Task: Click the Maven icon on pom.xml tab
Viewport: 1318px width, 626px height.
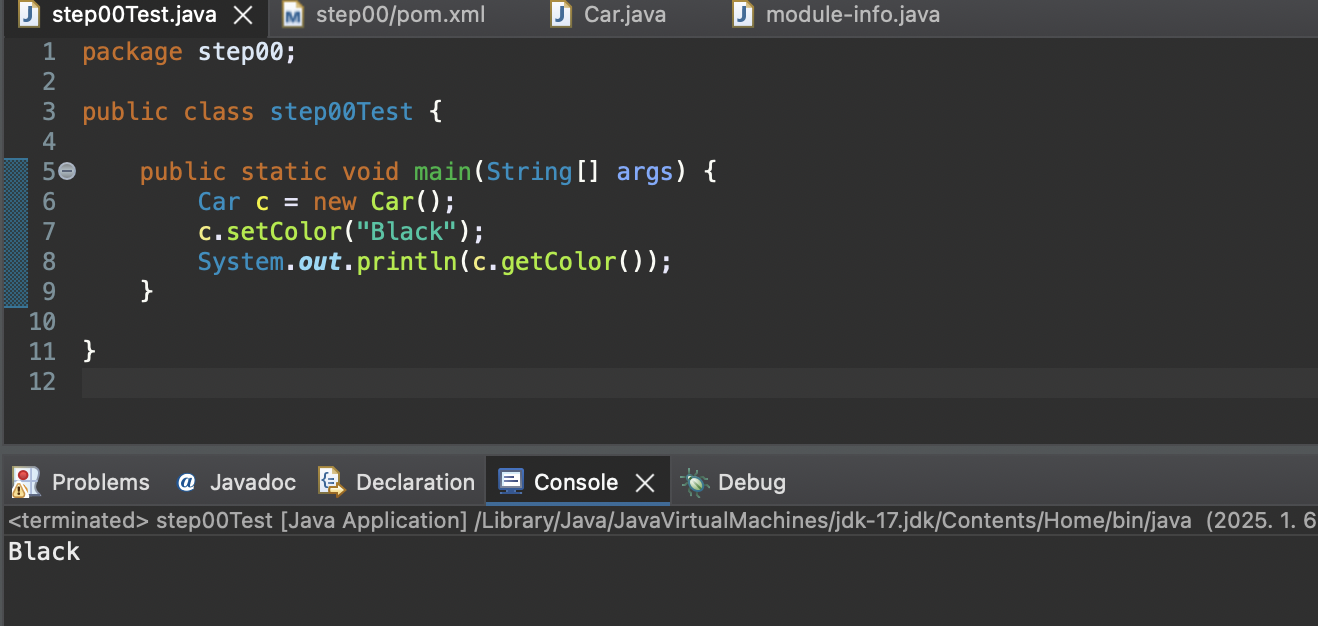Action: 293,15
